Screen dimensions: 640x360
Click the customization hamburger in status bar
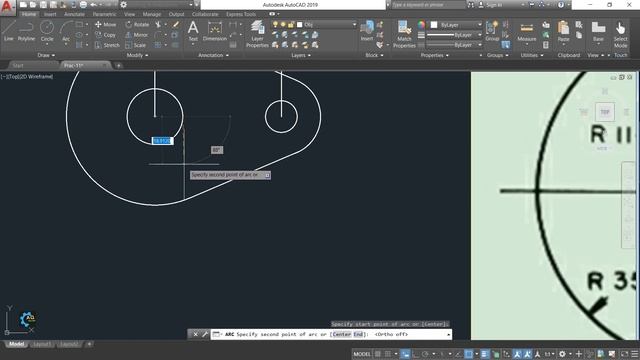(x=635, y=354)
